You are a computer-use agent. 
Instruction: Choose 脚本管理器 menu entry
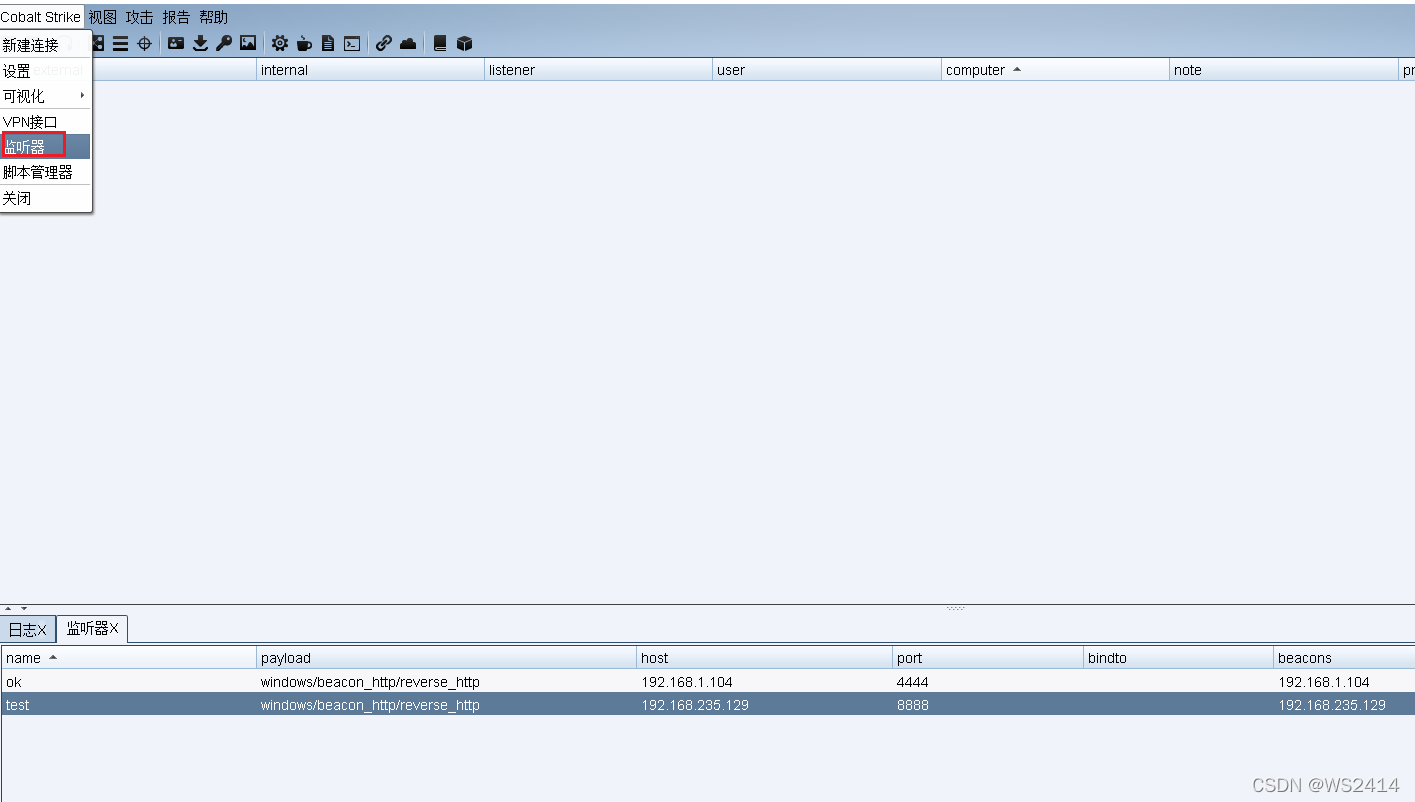pyautogui.click(x=46, y=172)
